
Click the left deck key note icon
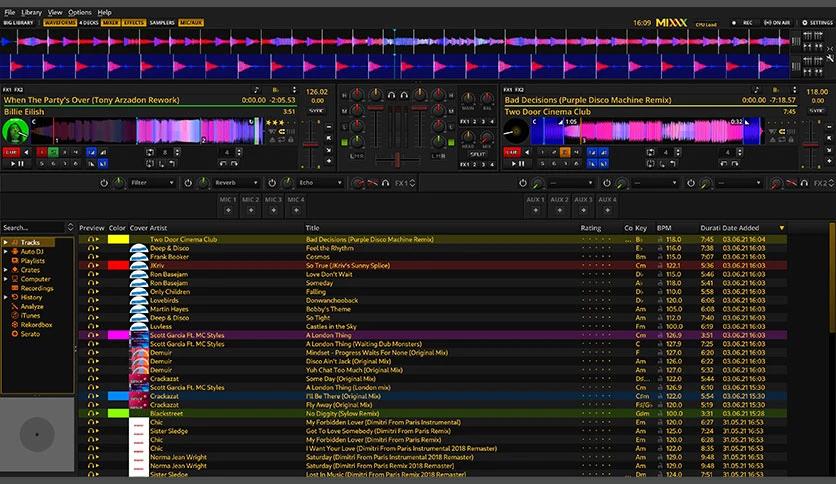(x=256, y=90)
